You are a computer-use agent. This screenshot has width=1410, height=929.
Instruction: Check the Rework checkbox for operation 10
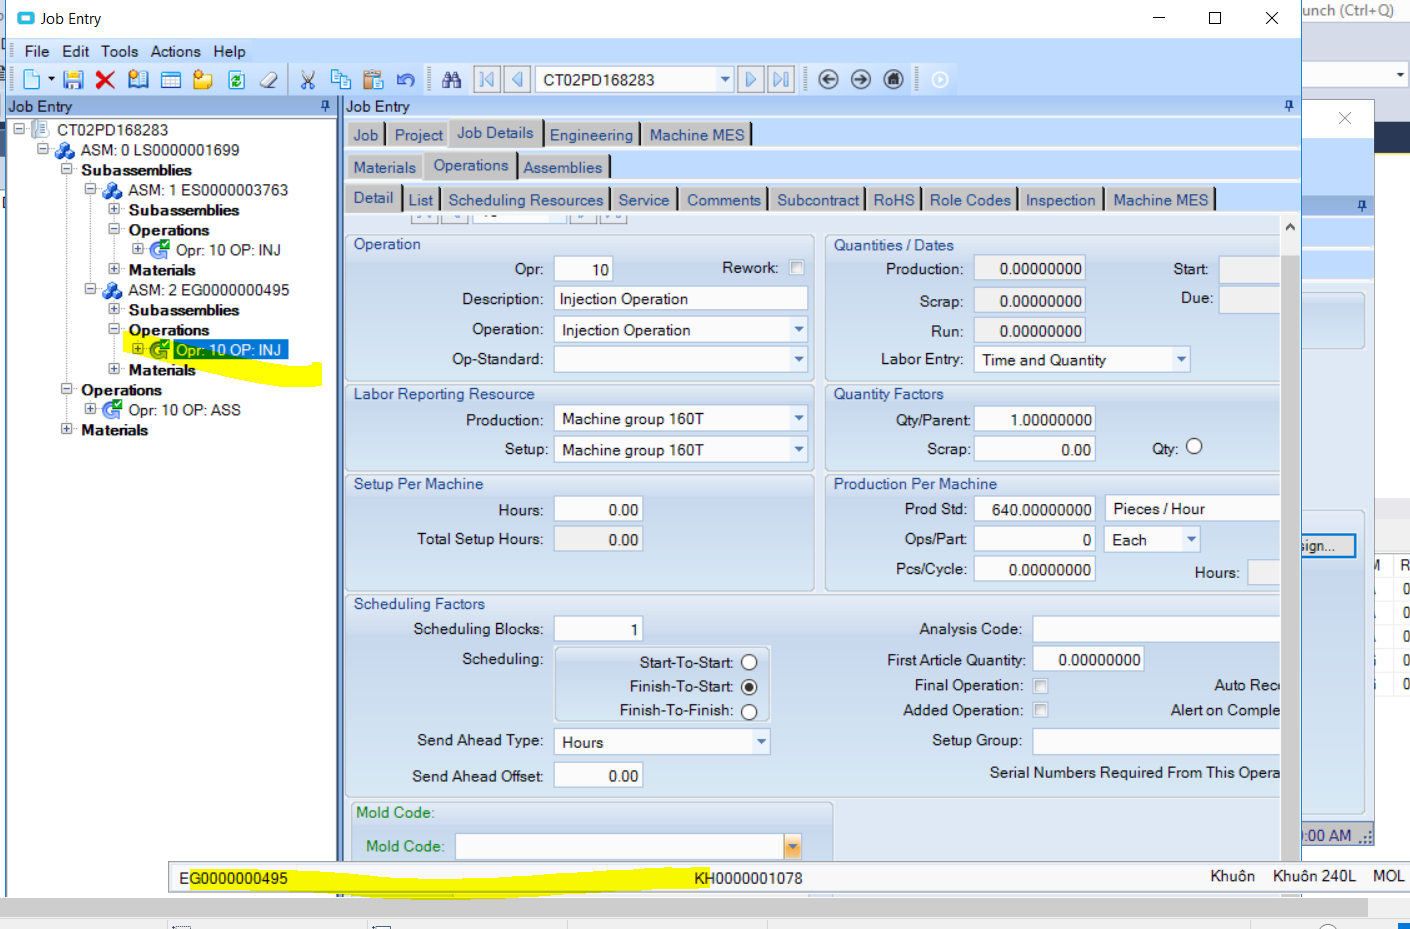795,268
